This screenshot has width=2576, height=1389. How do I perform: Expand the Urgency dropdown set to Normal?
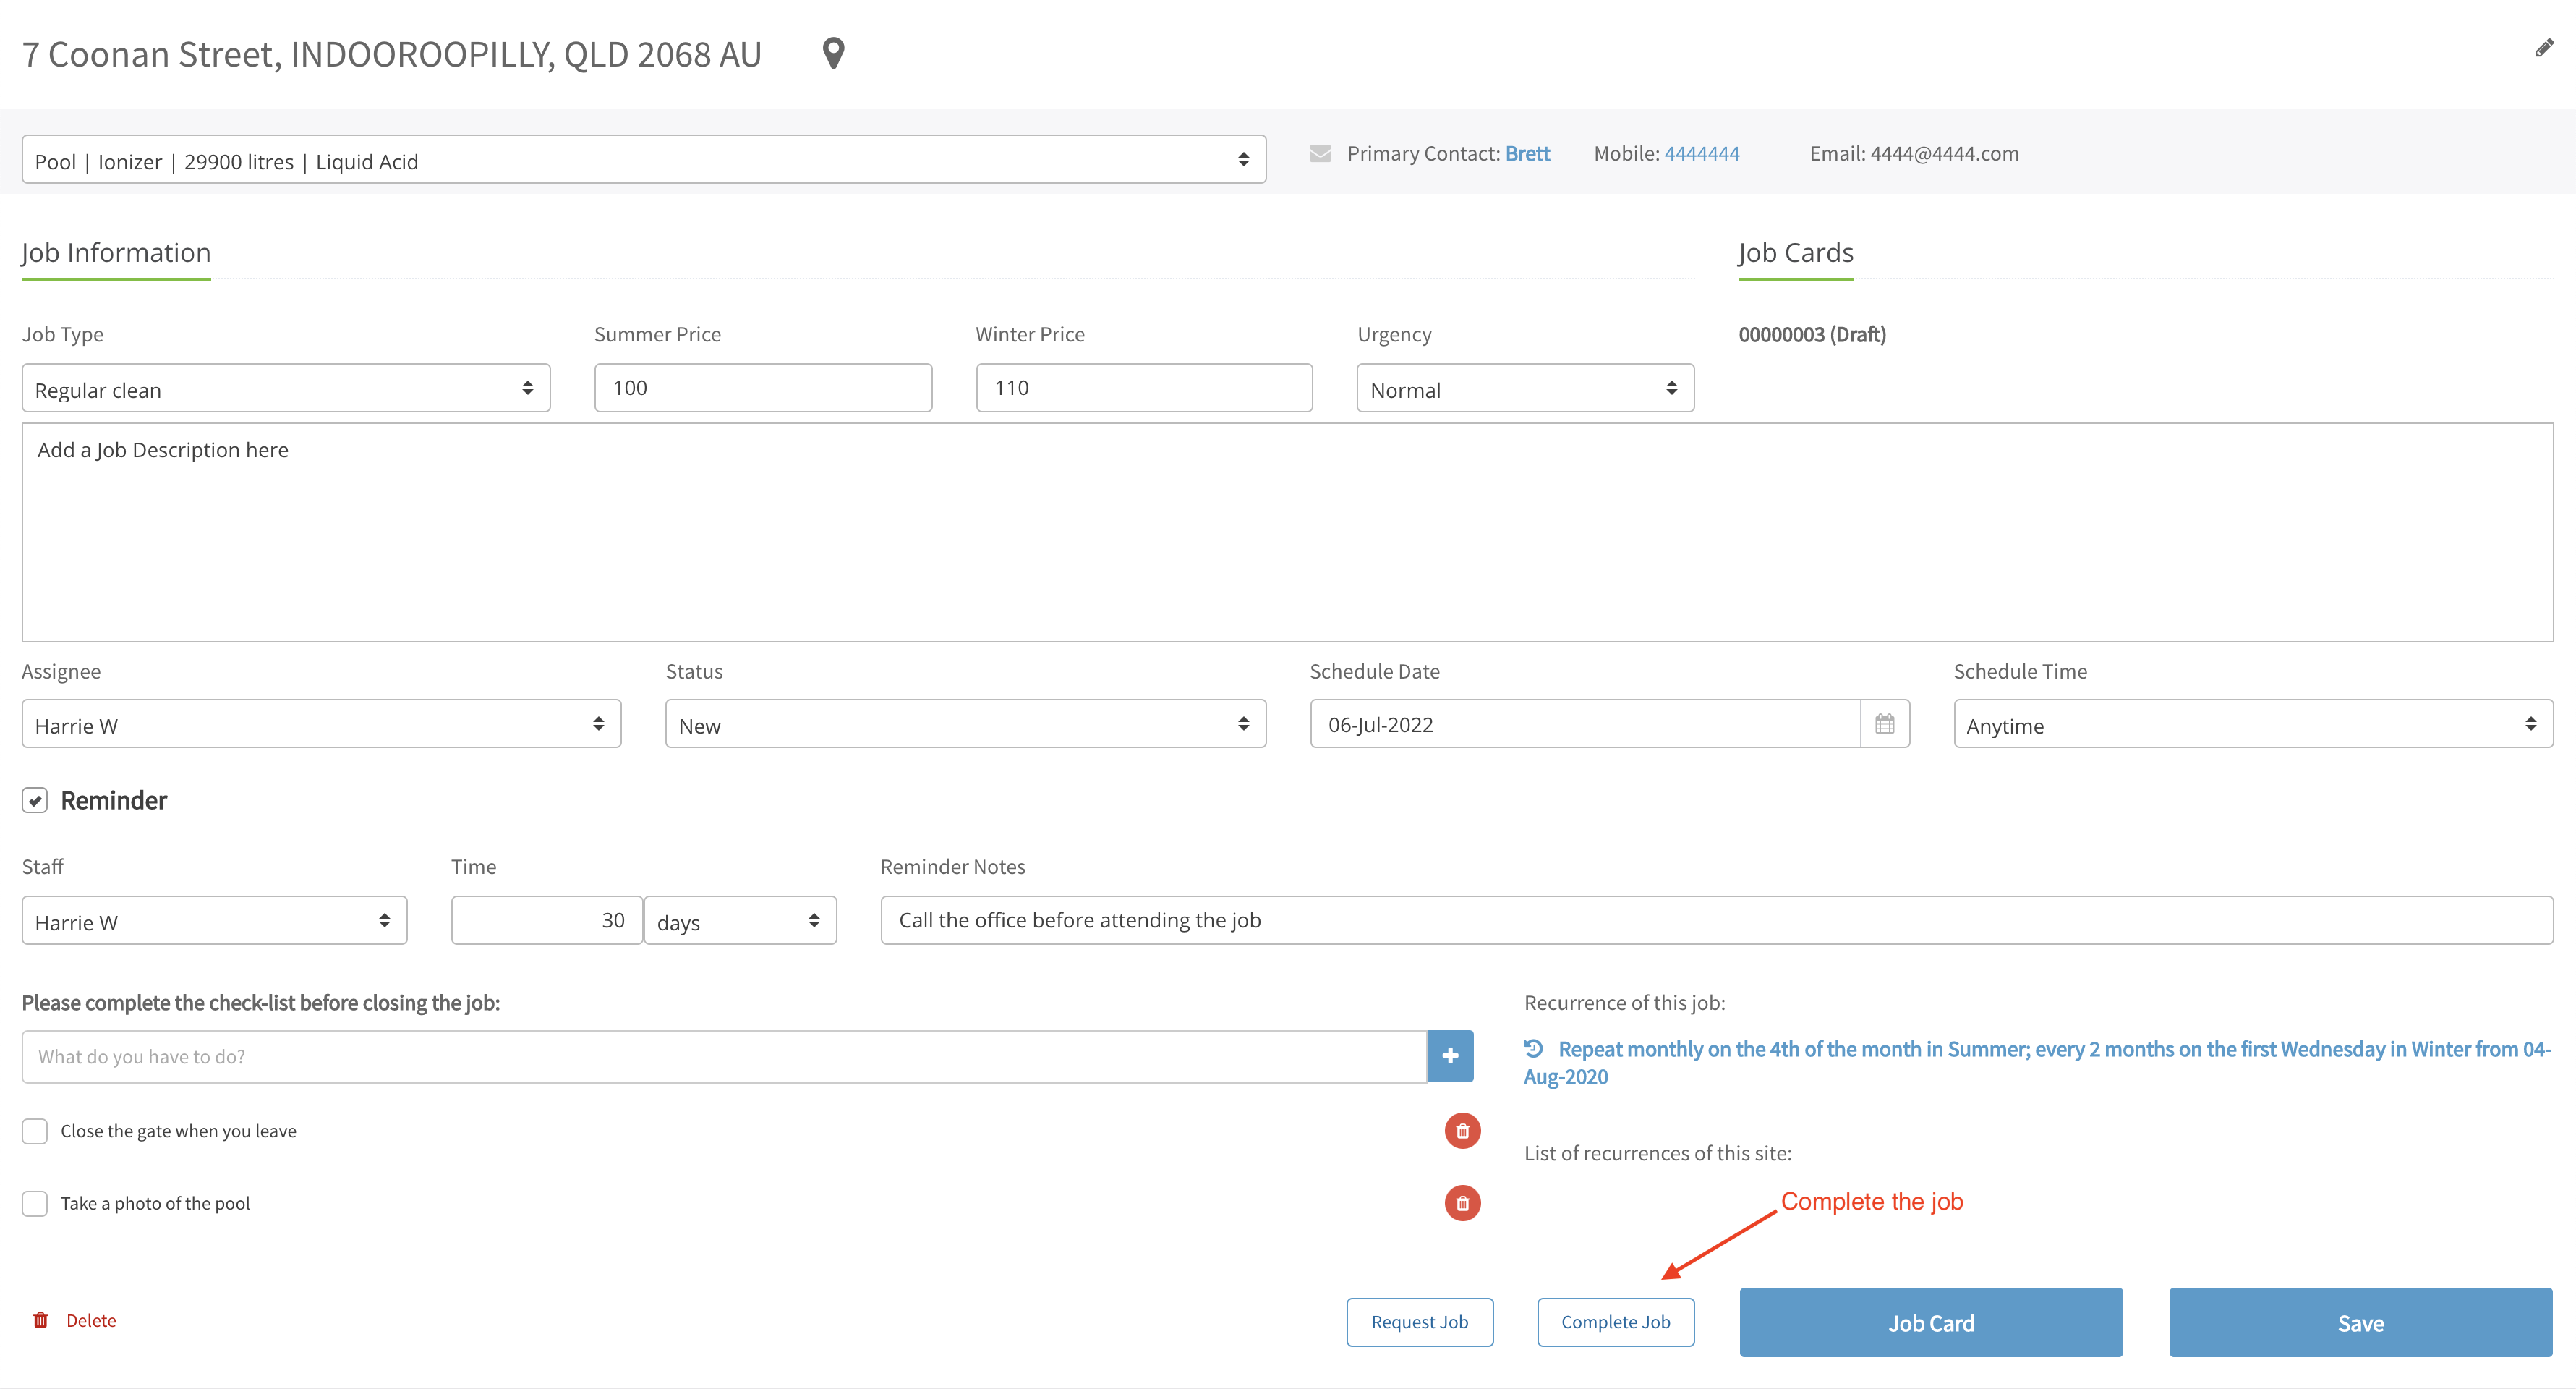coord(1524,388)
